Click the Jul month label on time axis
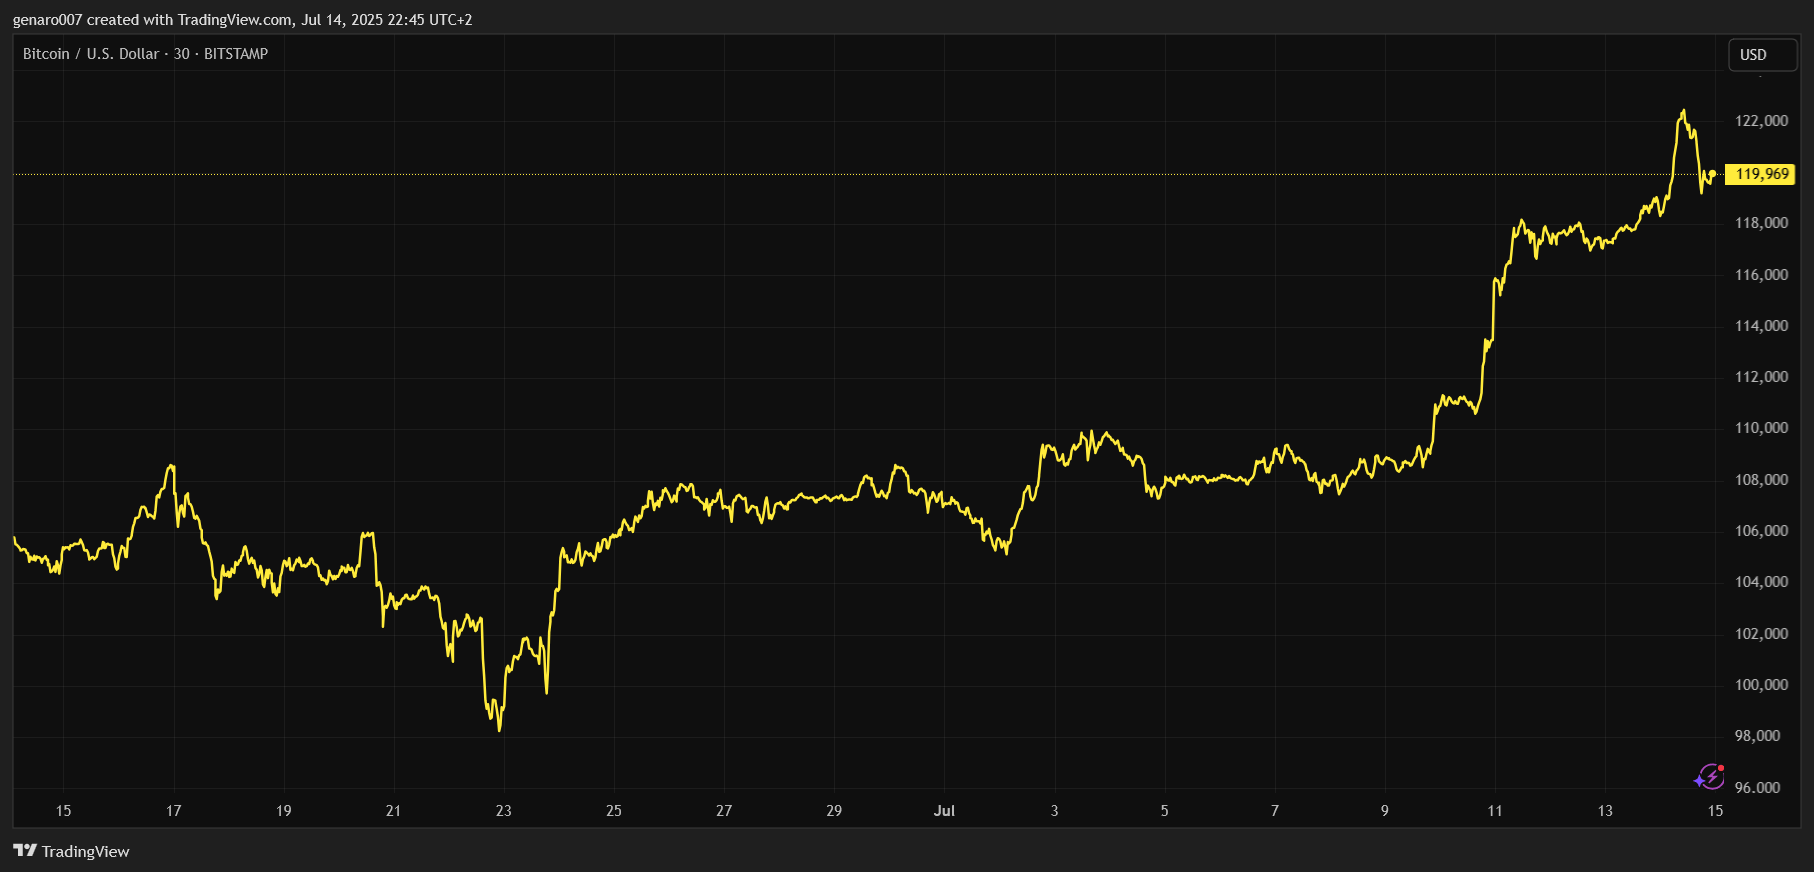1814x872 pixels. (x=944, y=811)
